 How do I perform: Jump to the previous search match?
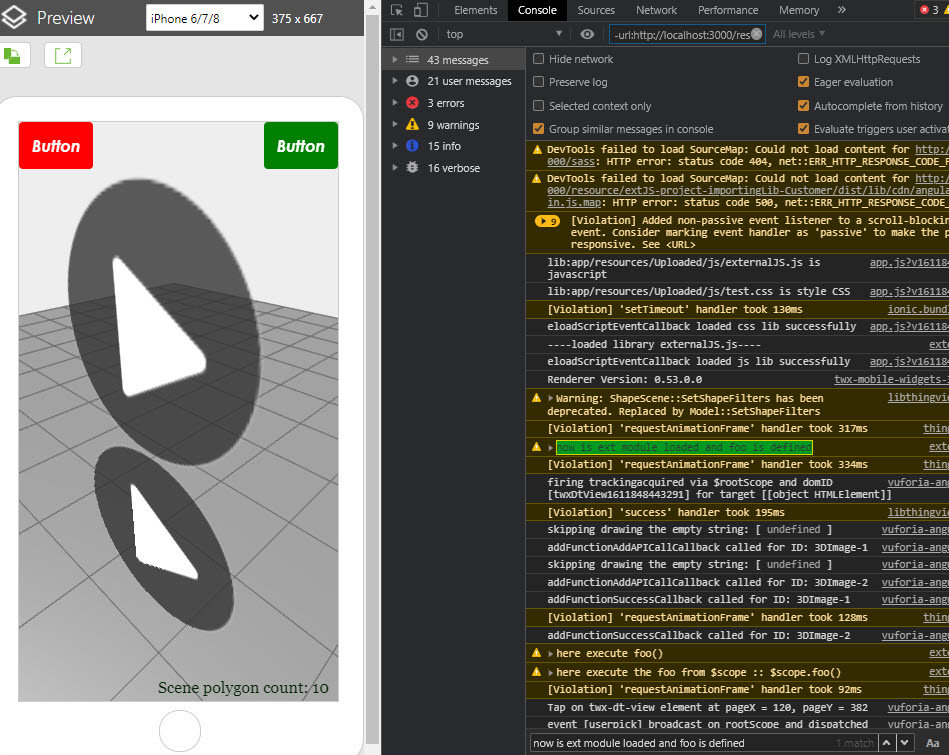[x=886, y=743]
